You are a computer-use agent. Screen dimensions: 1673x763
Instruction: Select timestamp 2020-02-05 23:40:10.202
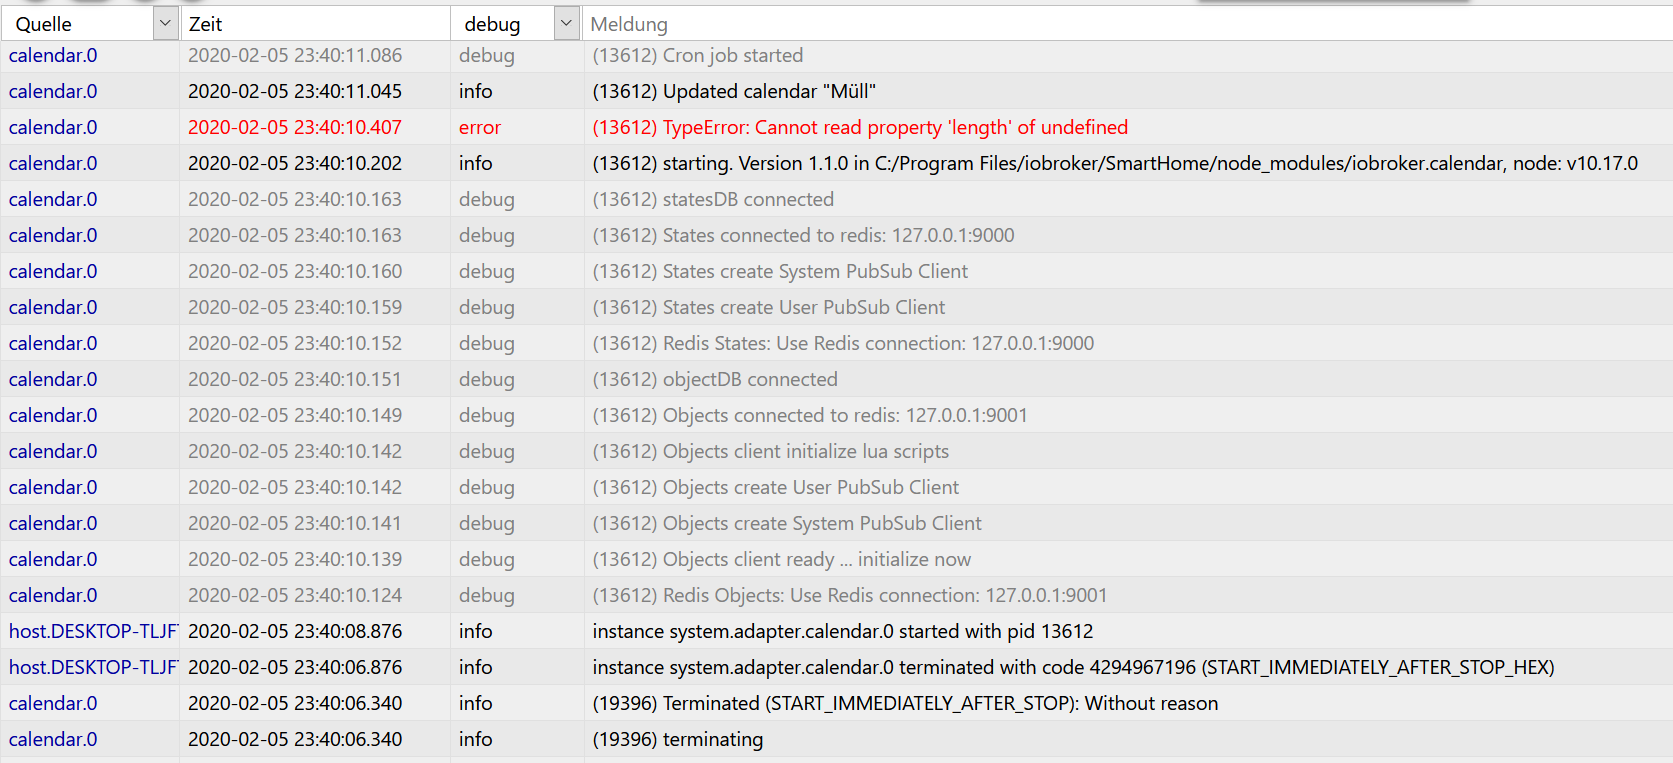click(295, 163)
